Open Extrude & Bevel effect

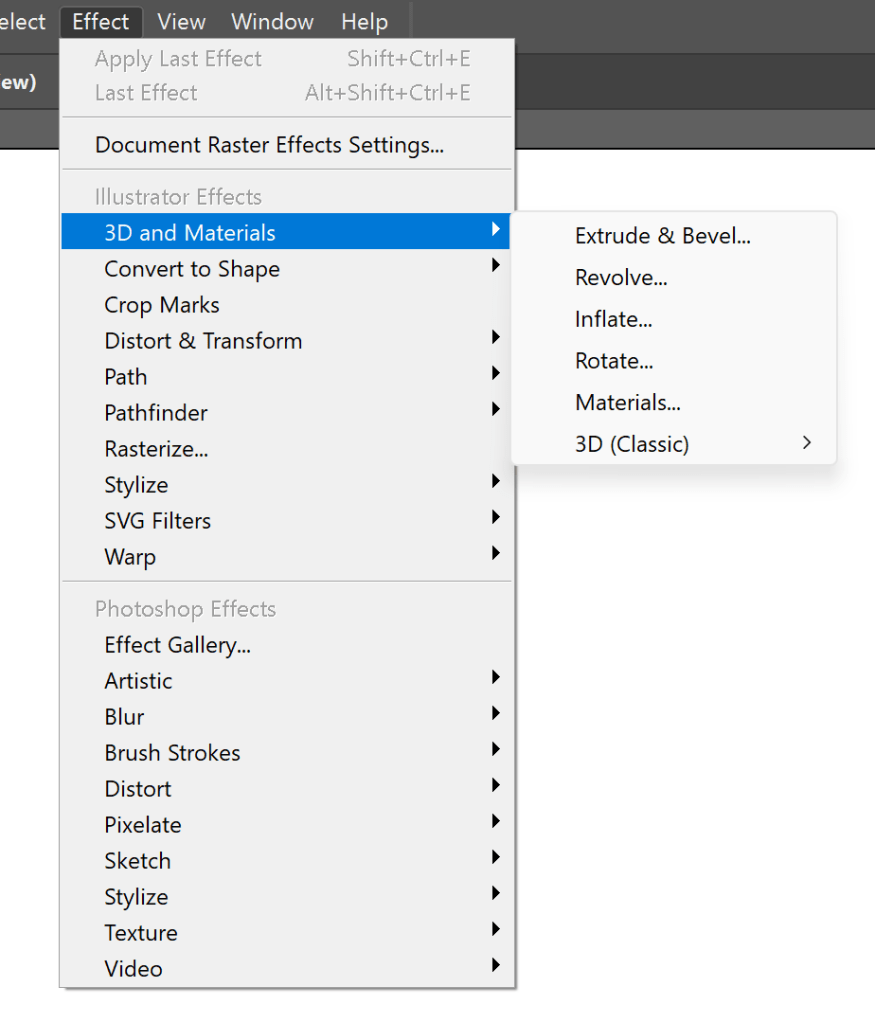pyautogui.click(x=662, y=236)
